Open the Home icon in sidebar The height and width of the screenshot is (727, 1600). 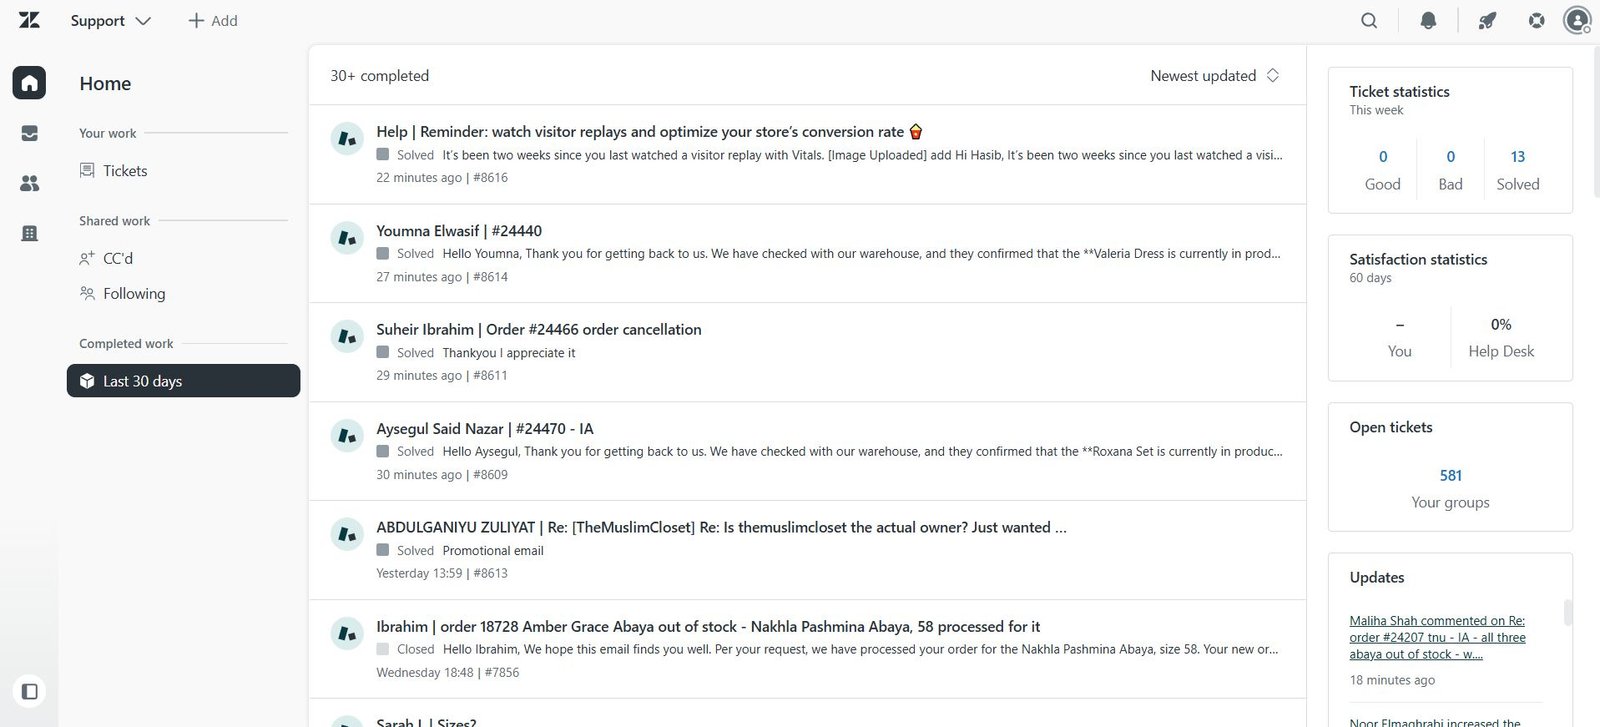29,83
